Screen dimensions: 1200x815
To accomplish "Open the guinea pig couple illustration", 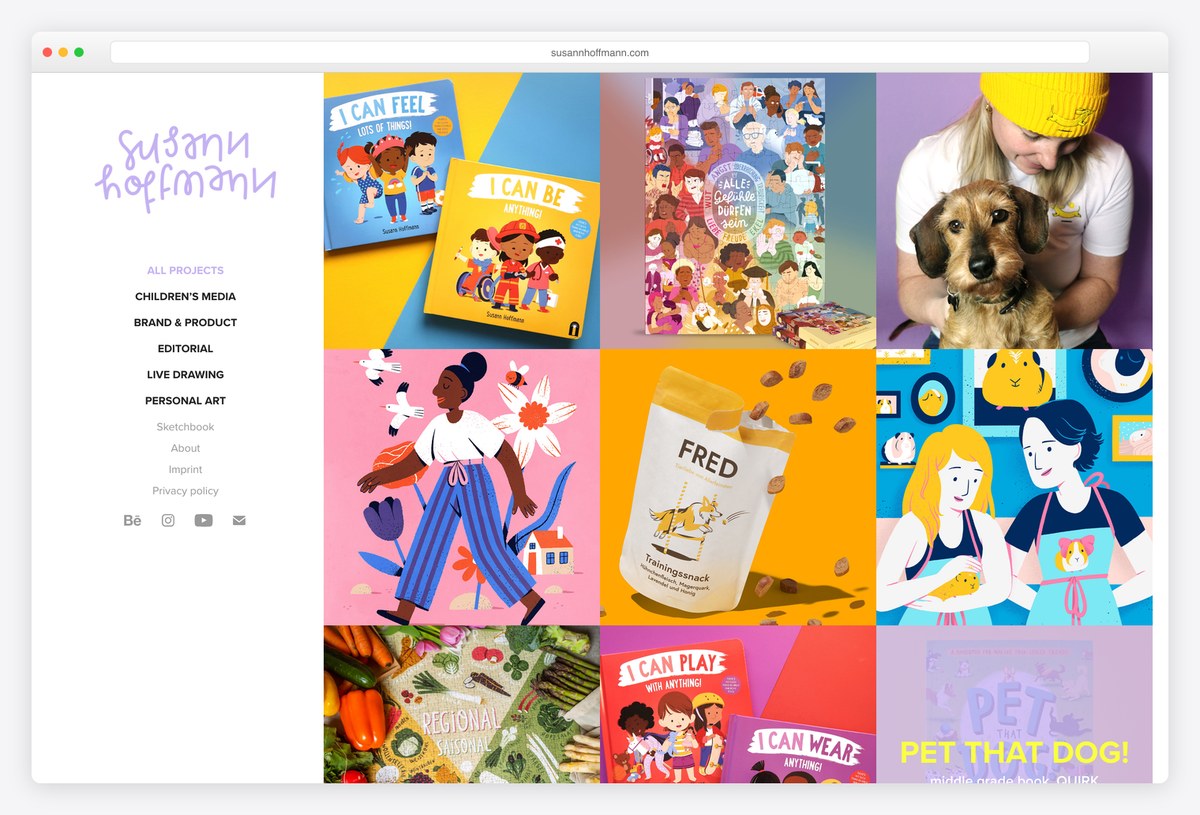I will [1014, 487].
